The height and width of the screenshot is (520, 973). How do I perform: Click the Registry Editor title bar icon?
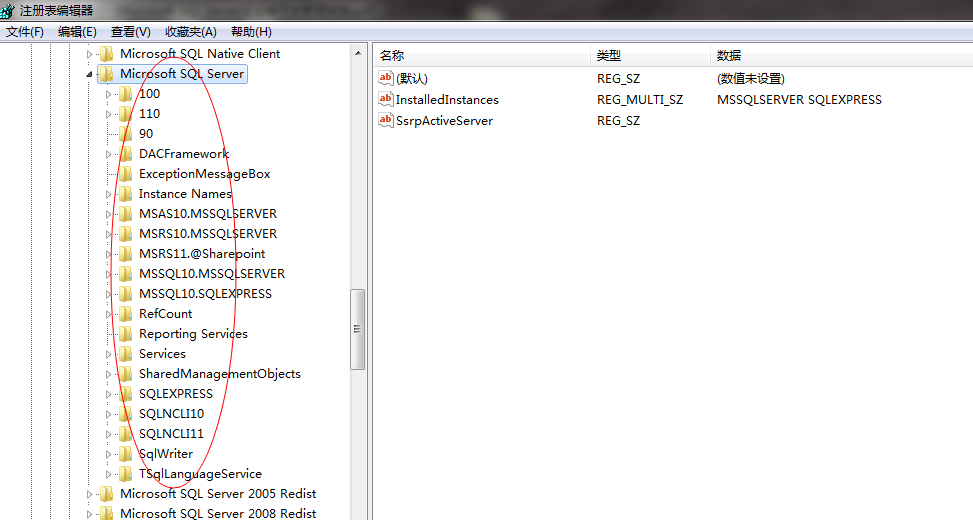pos(8,10)
